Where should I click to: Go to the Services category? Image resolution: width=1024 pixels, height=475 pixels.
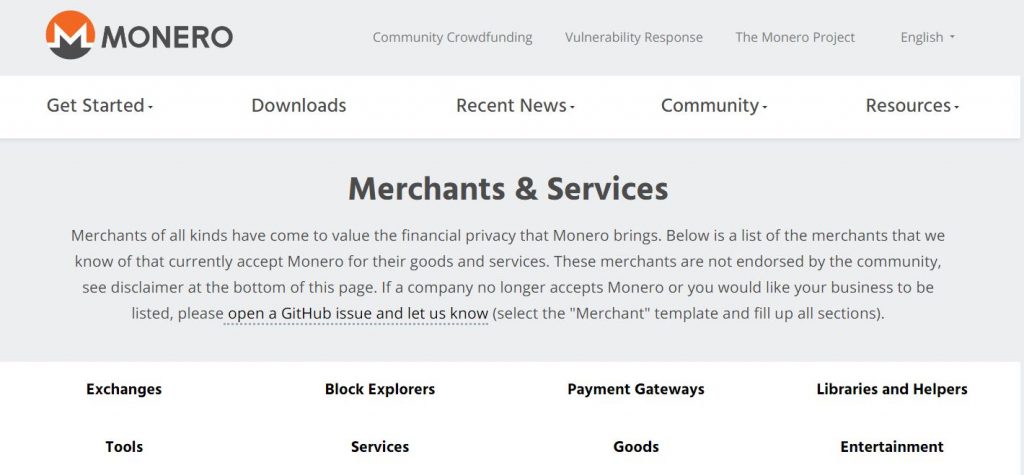coord(380,447)
